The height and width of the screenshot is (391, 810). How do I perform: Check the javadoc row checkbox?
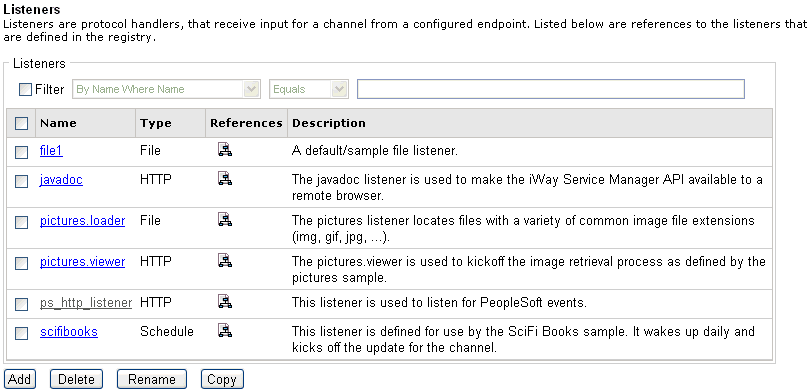[x=21, y=181]
